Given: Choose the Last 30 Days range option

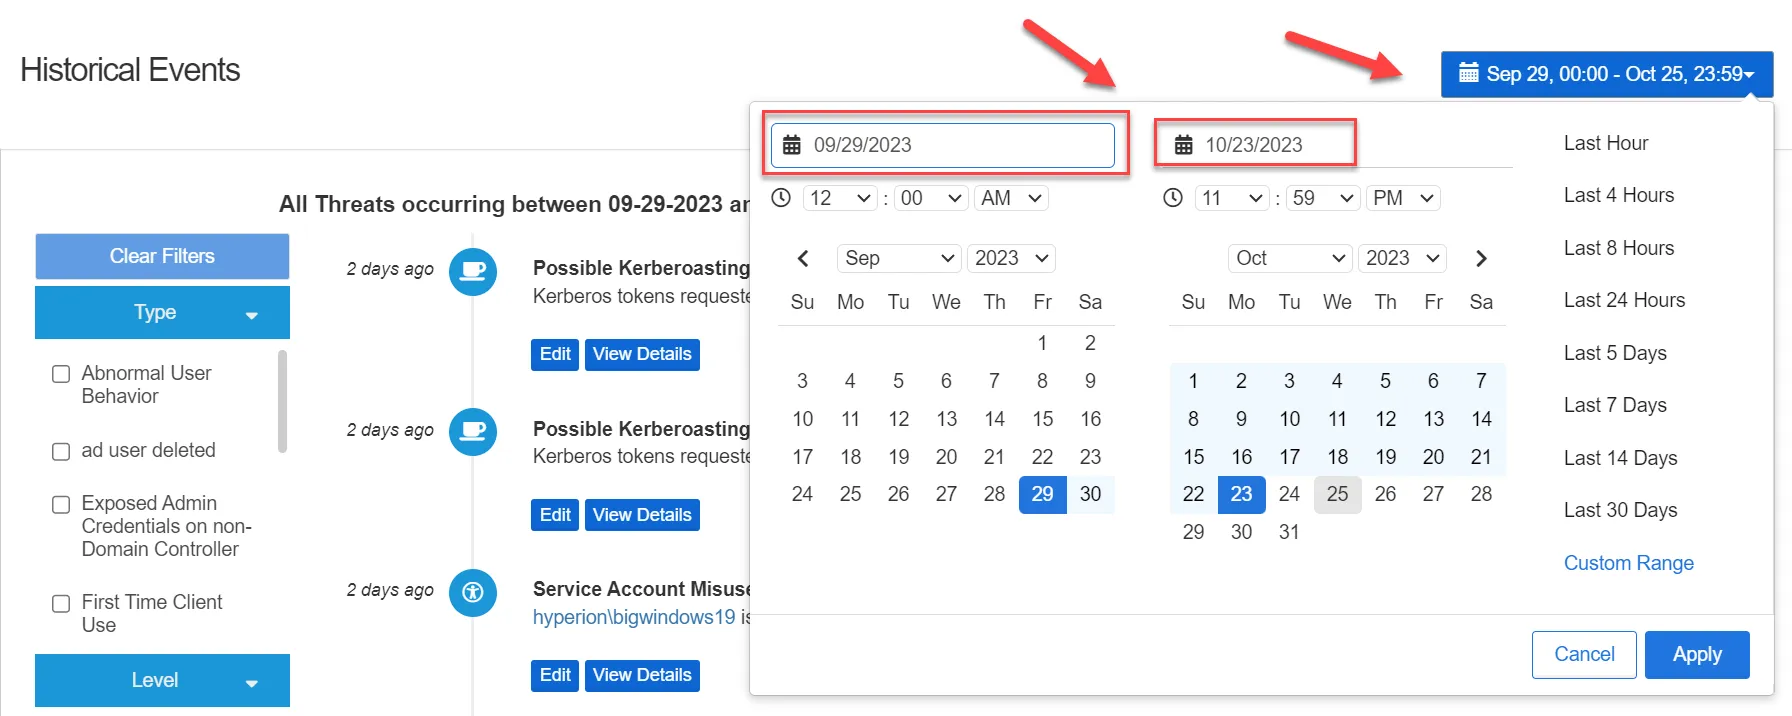Looking at the screenshot, I should 1620,510.
